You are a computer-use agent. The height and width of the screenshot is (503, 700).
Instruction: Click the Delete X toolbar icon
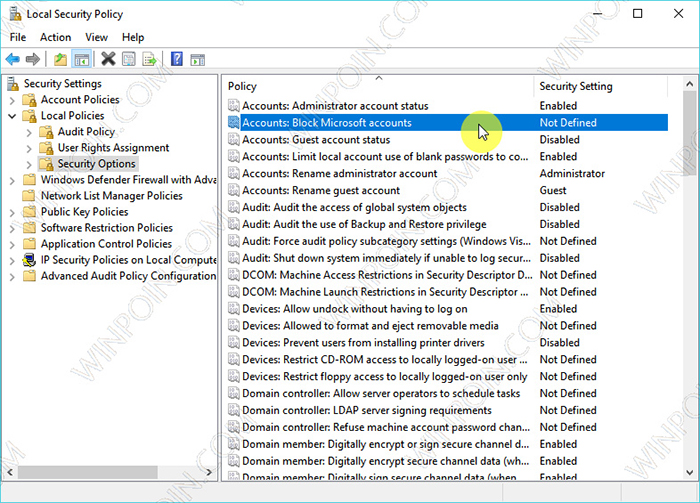(108, 59)
